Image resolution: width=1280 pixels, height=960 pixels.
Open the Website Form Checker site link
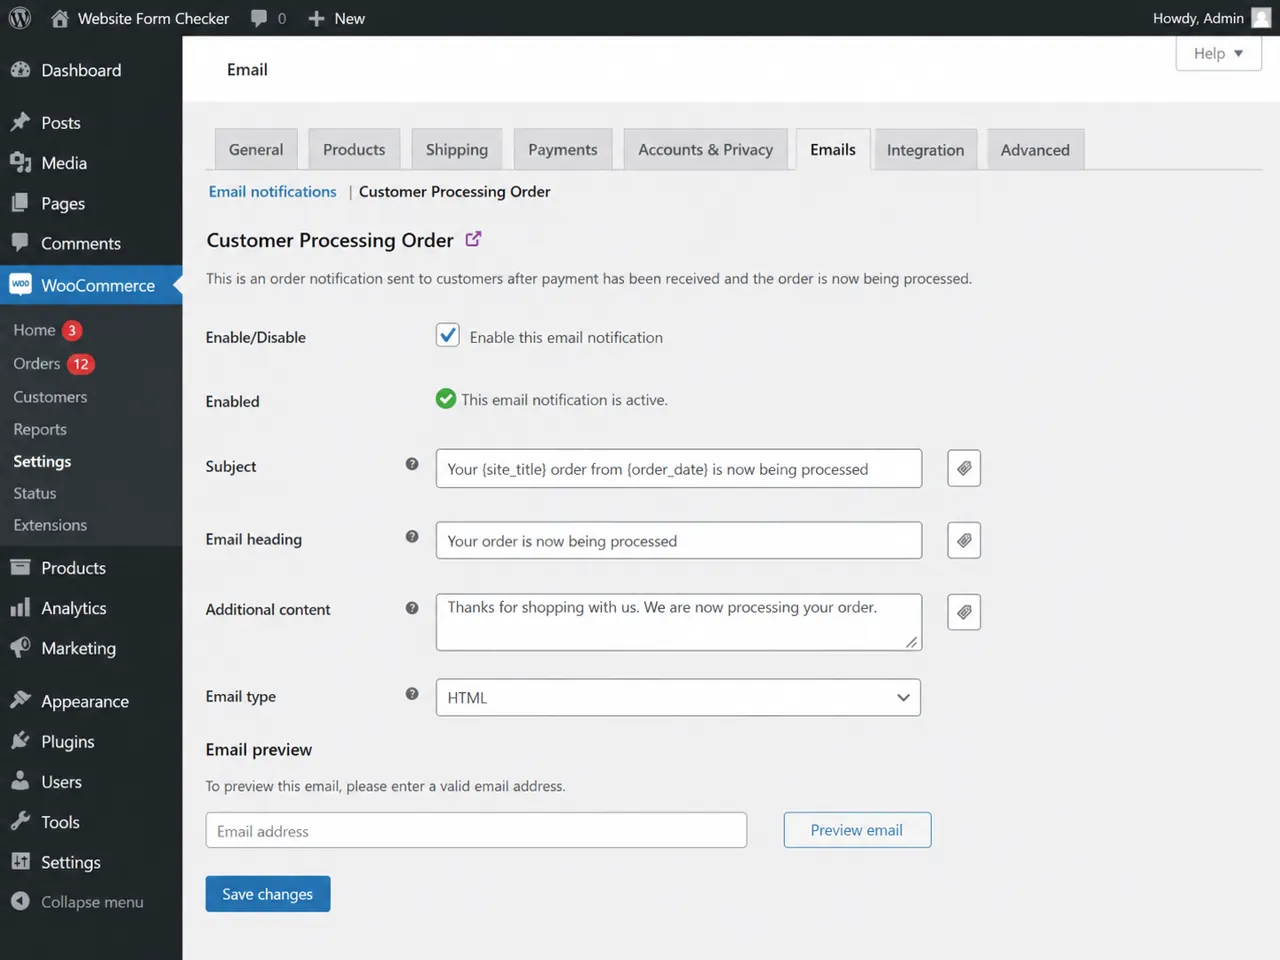click(140, 18)
